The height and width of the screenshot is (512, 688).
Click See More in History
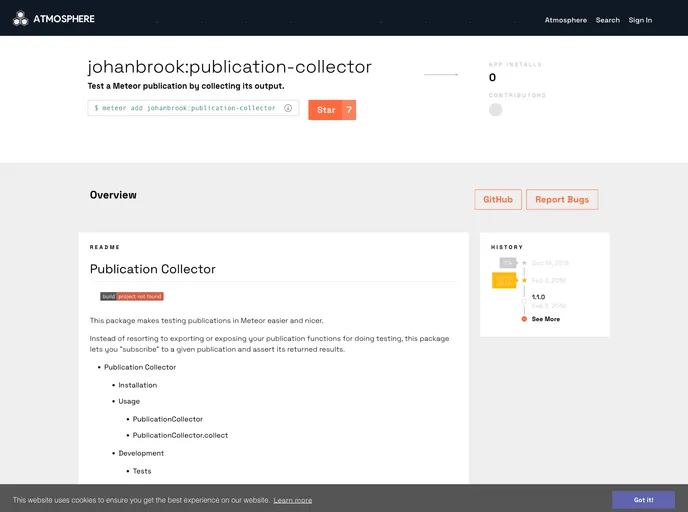[546, 319]
